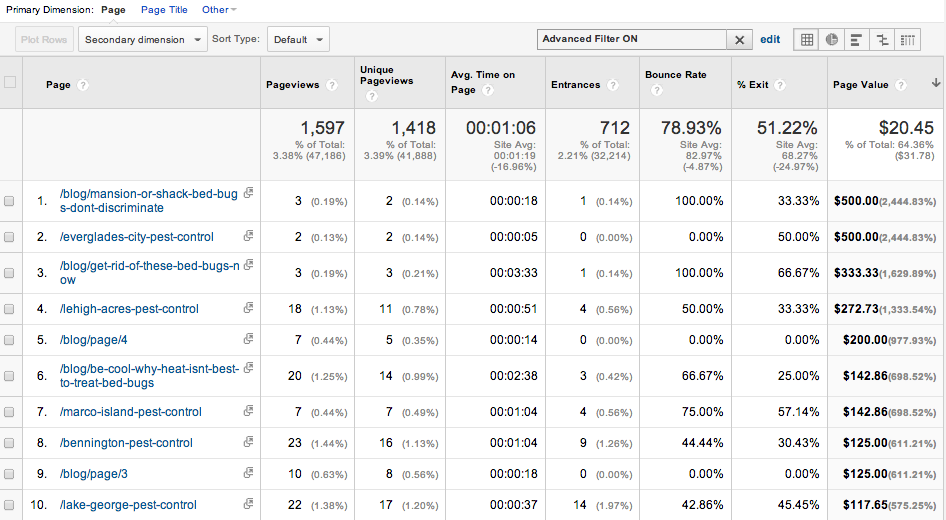The height and width of the screenshot is (520, 946).
Task: Open the /bennington-pest-control page link
Action: [x=126, y=443]
